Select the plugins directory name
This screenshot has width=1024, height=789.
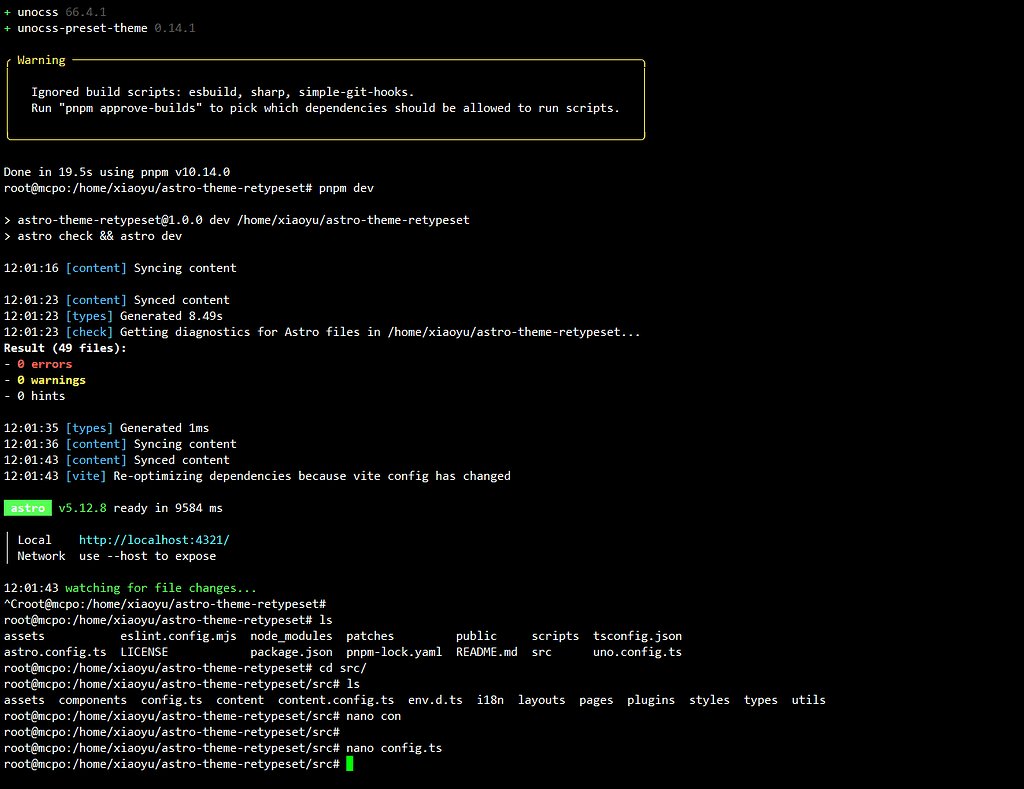coord(651,700)
